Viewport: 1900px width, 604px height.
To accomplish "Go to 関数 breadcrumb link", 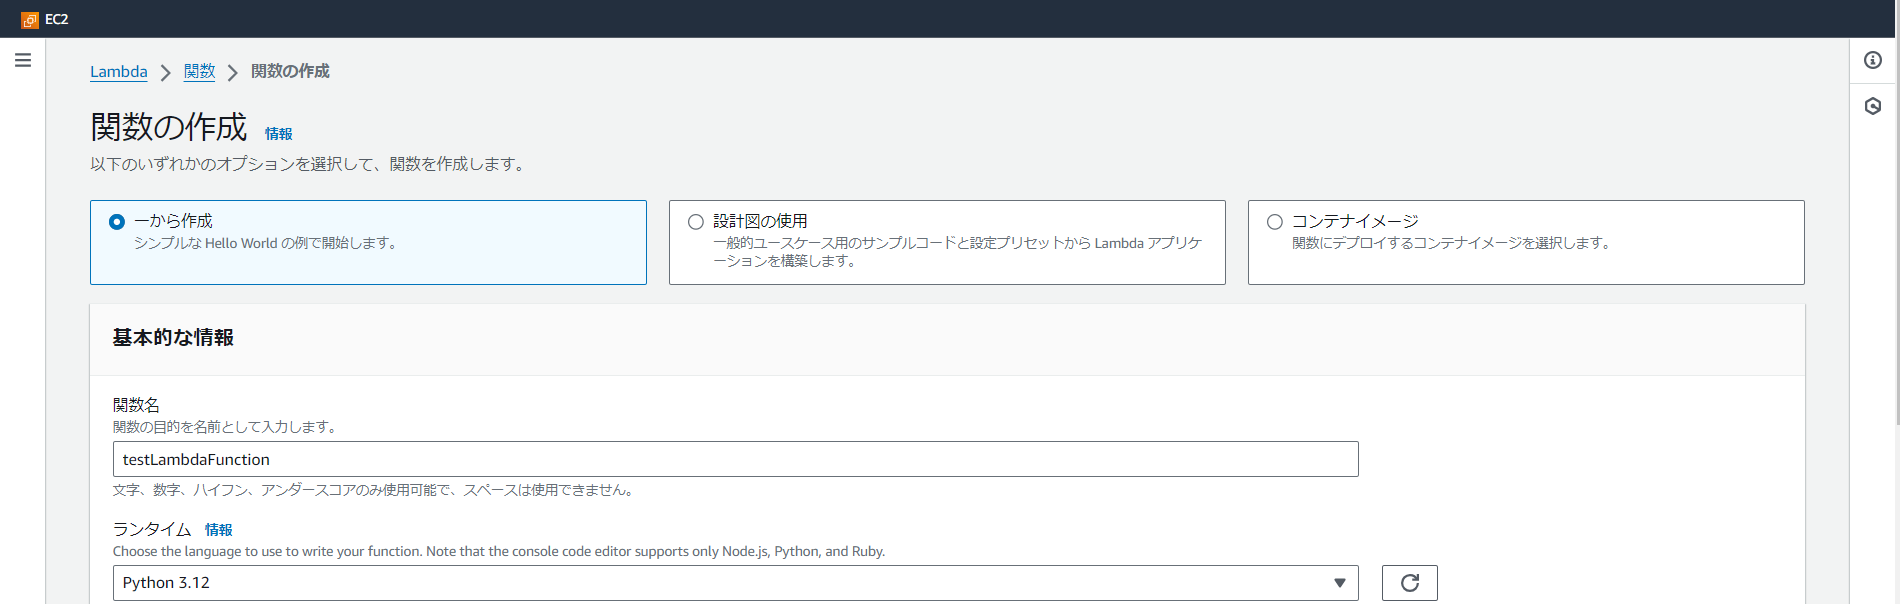I will tap(200, 72).
